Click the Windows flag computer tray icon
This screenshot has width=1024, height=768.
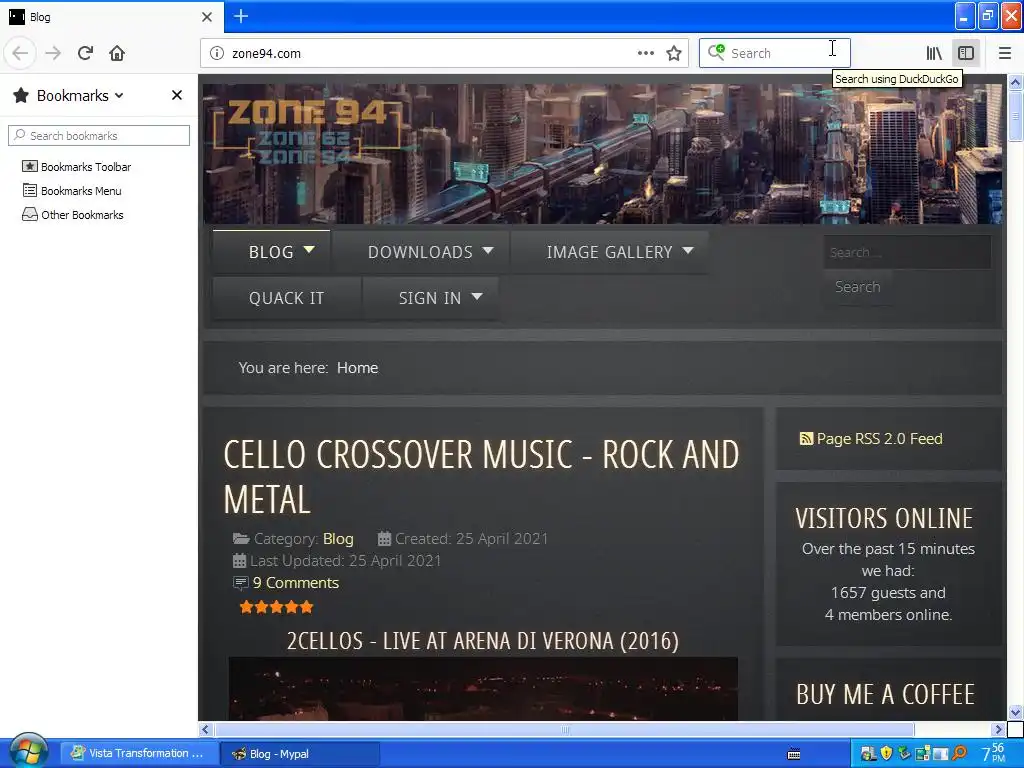(867, 754)
